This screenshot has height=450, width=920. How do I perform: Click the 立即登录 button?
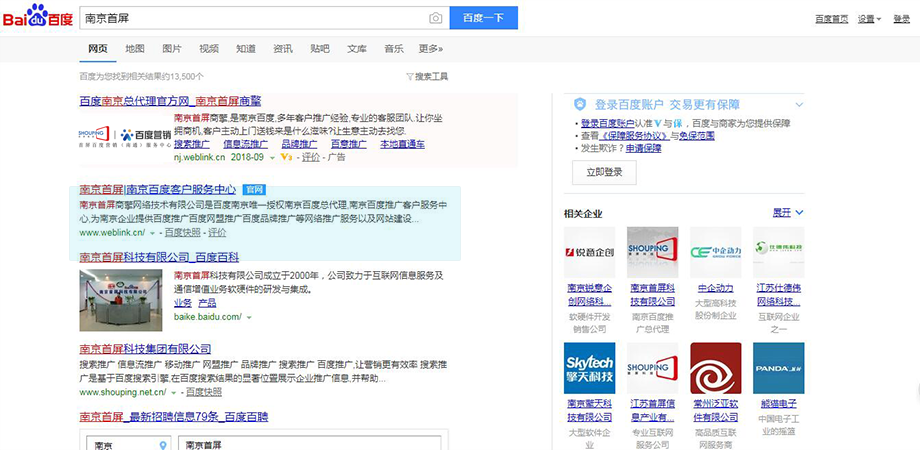point(604,172)
